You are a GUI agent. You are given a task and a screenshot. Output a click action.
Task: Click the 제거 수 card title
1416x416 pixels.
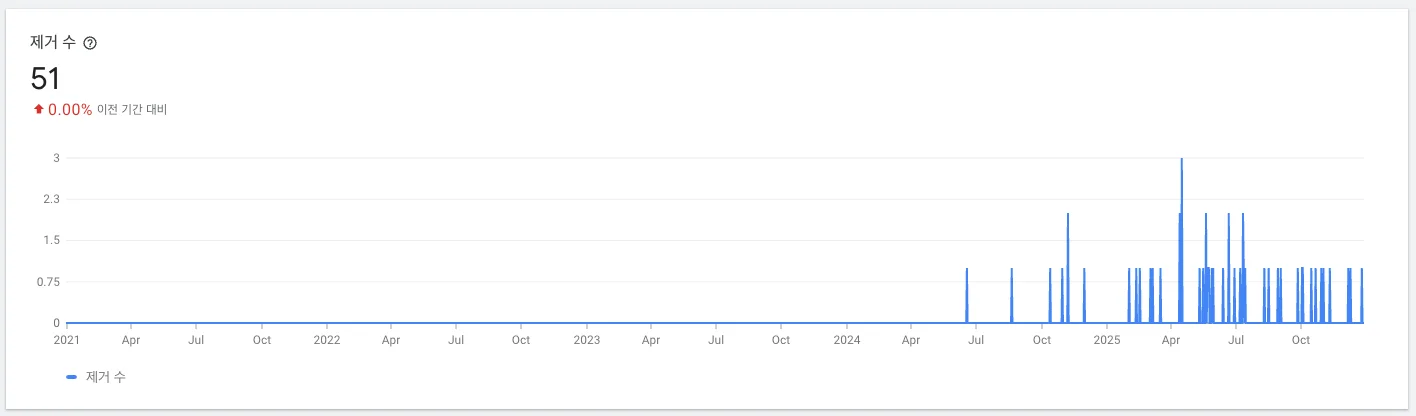pos(54,43)
